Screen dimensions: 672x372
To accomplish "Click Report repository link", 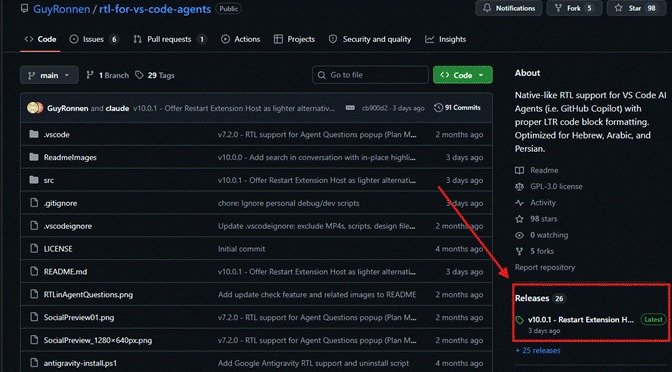I will pos(545,267).
